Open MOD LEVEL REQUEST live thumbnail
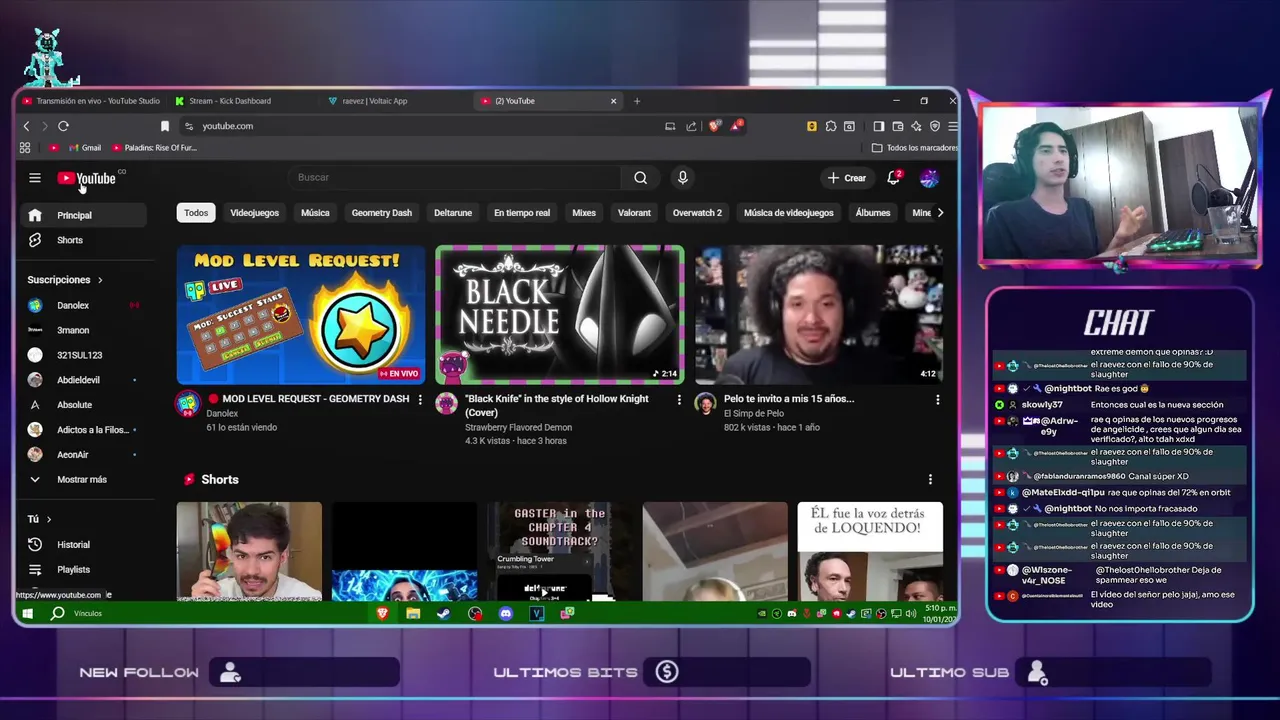 301,315
